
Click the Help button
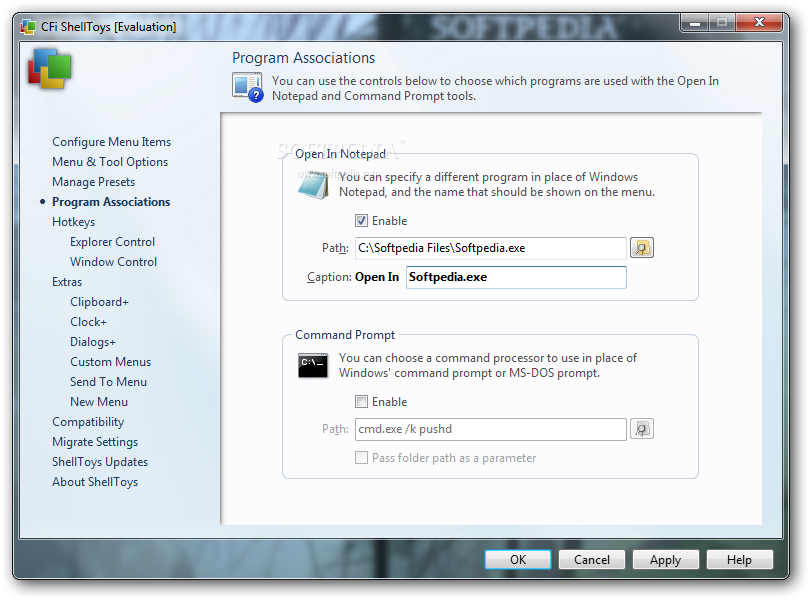739,560
